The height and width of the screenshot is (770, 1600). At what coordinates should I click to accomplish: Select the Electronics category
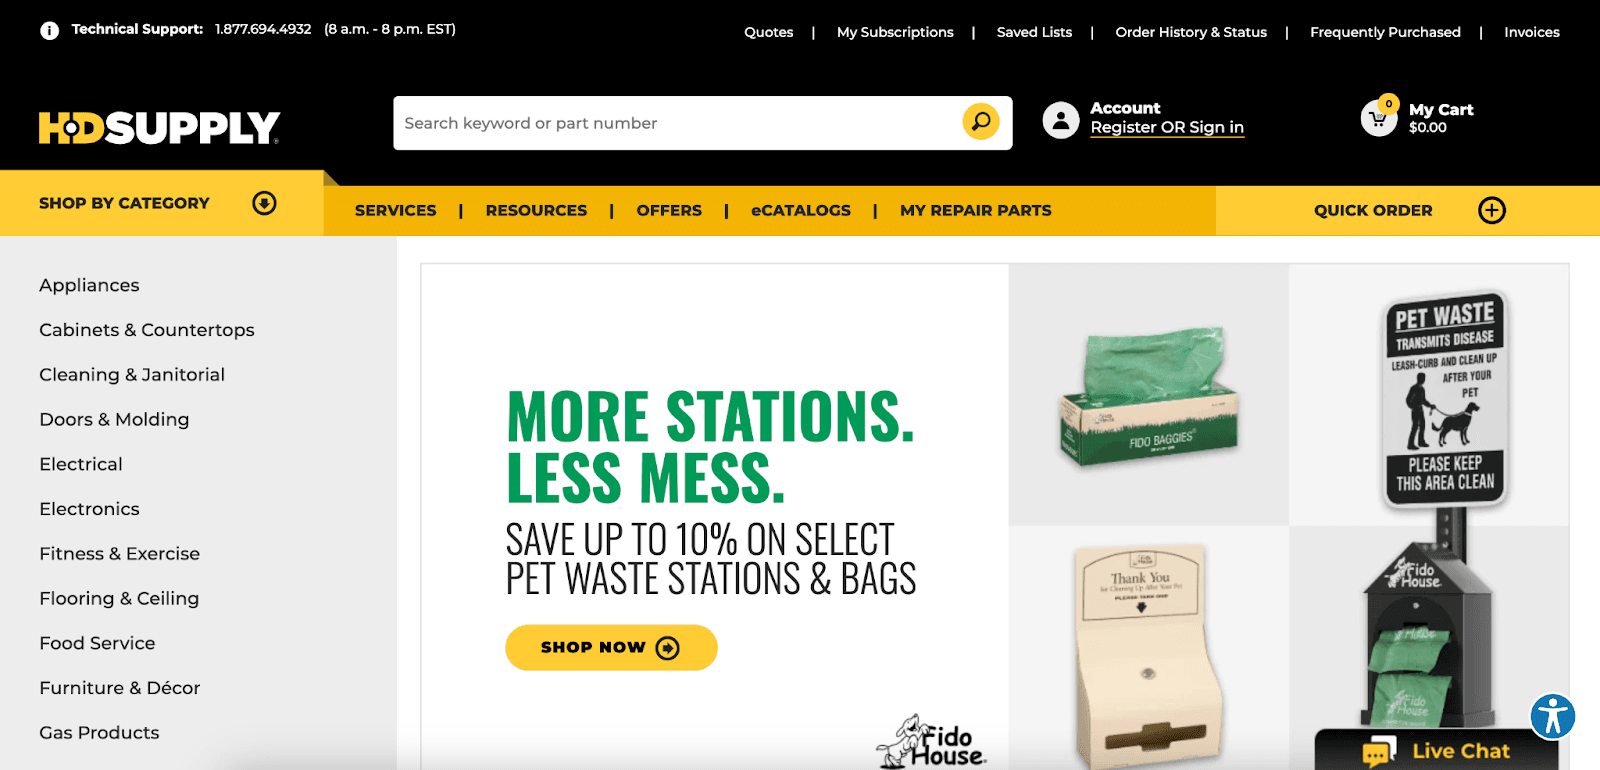tap(89, 509)
